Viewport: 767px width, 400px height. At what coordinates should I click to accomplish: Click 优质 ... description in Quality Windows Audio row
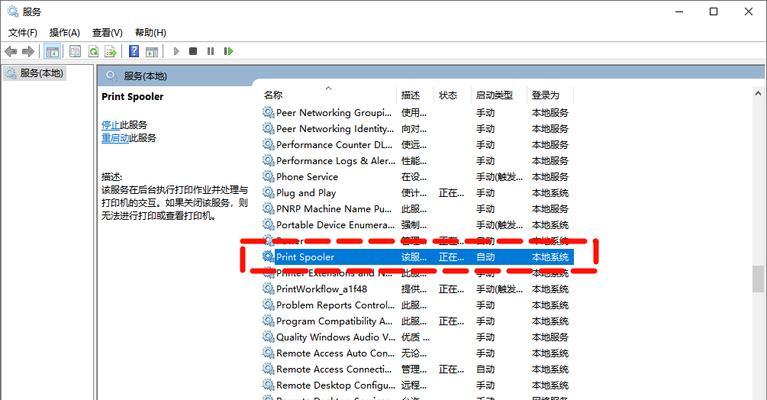coord(415,337)
